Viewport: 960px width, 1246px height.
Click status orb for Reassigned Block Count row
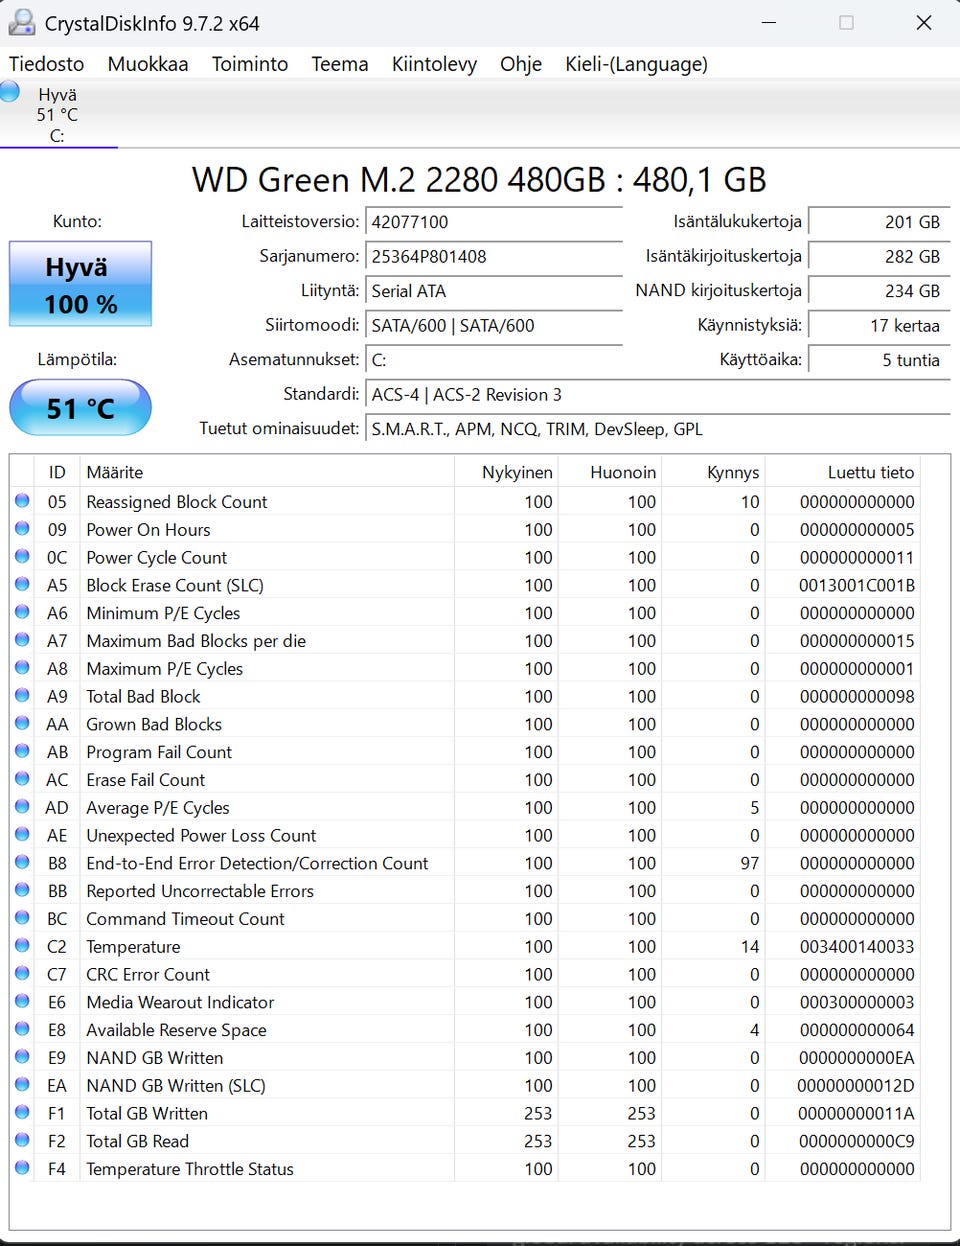pos(22,501)
